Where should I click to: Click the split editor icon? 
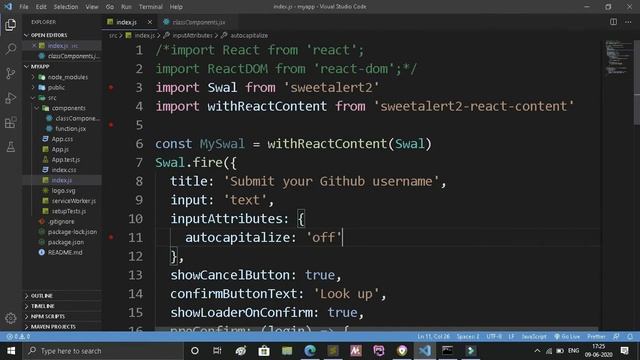(x=613, y=22)
